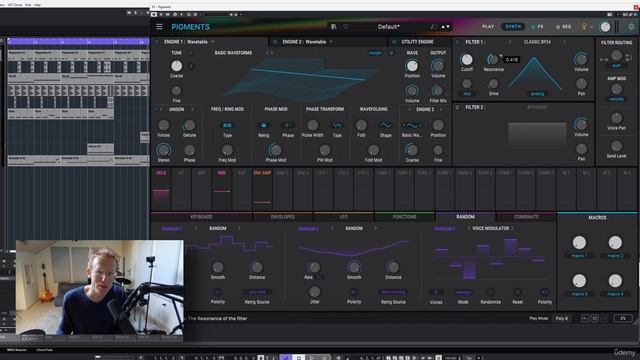The image size is (640, 360).
Task: Click the Phase Transform Type waveform icon
Action: point(337,125)
